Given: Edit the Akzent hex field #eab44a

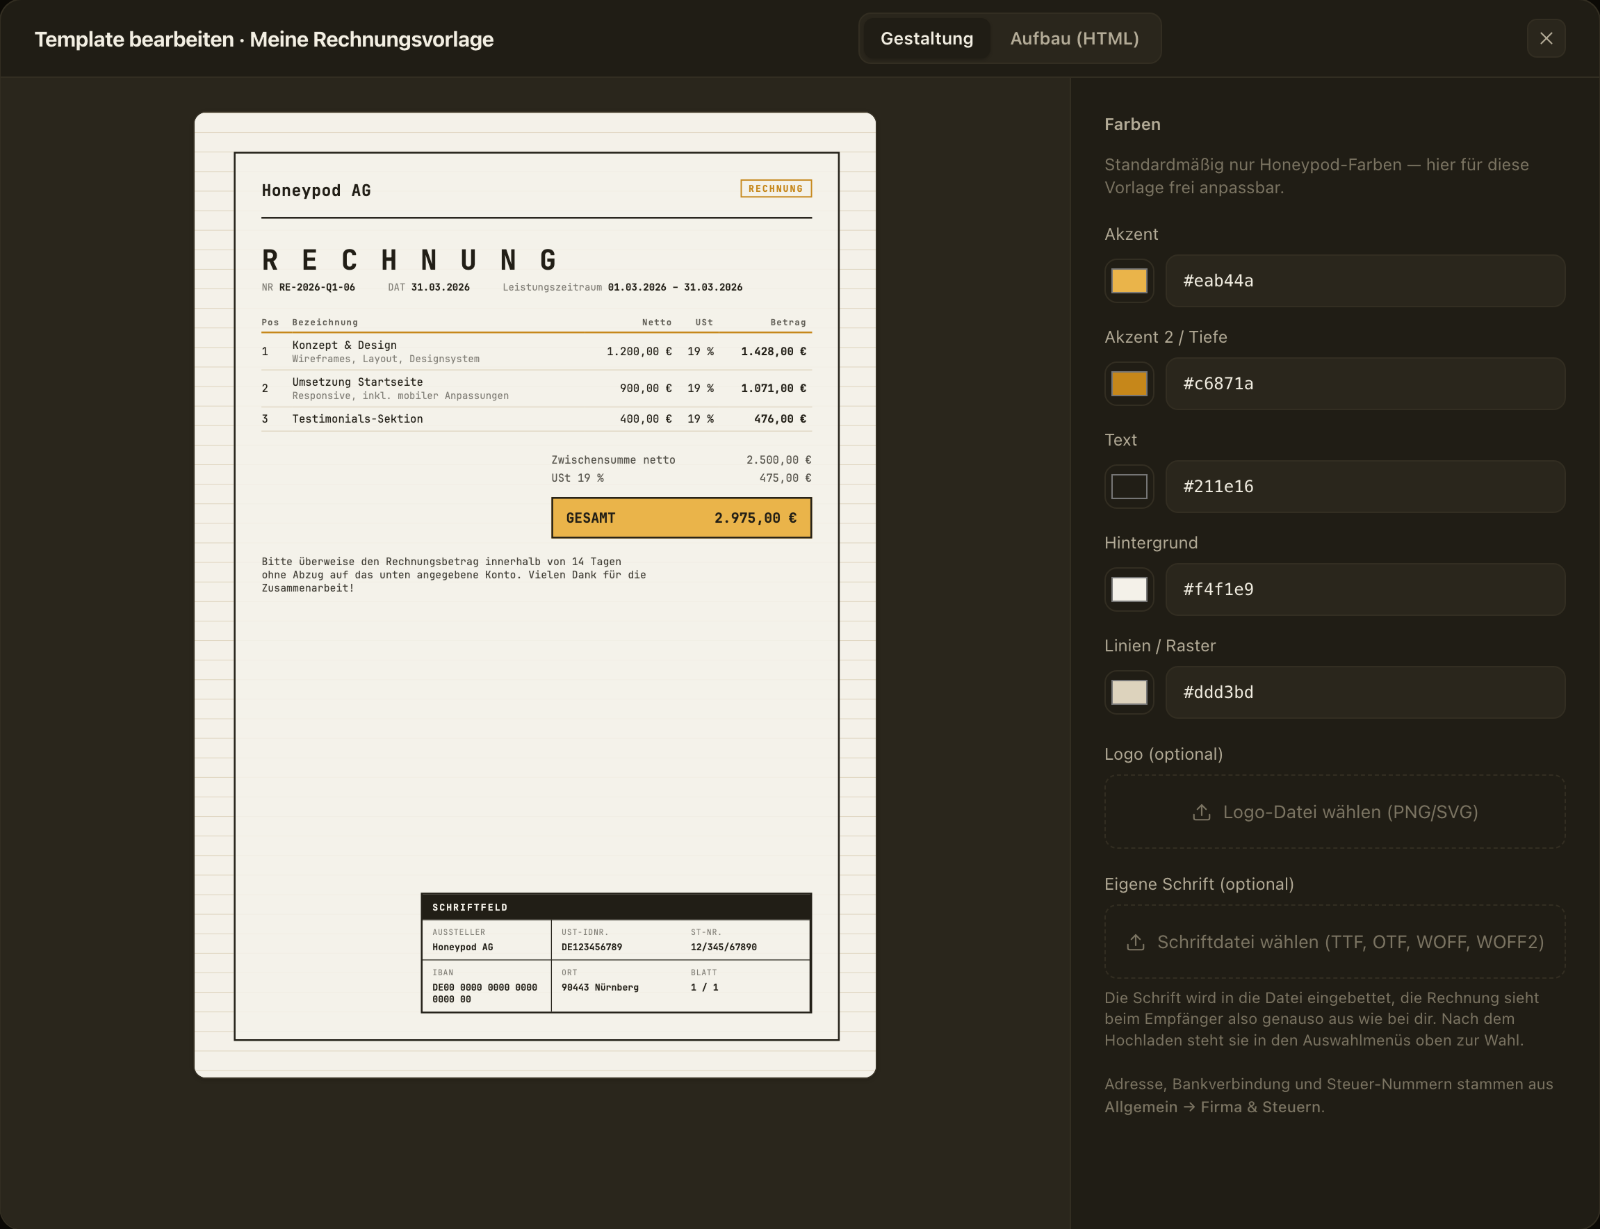Looking at the screenshot, I should [x=1365, y=281].
